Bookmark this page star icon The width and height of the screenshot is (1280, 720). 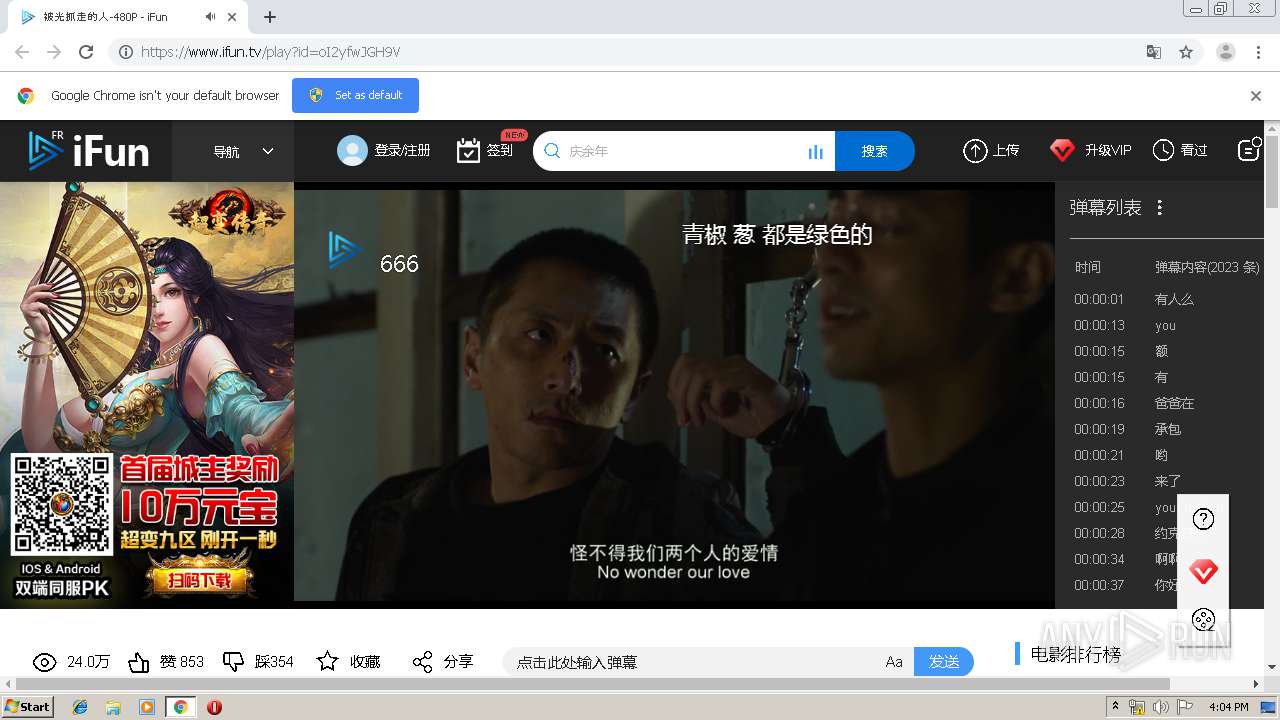point(1186,52)
